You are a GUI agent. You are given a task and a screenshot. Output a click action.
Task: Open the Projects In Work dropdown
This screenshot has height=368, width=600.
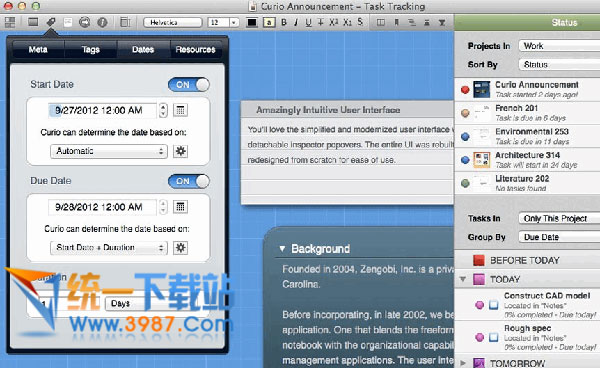559,46
